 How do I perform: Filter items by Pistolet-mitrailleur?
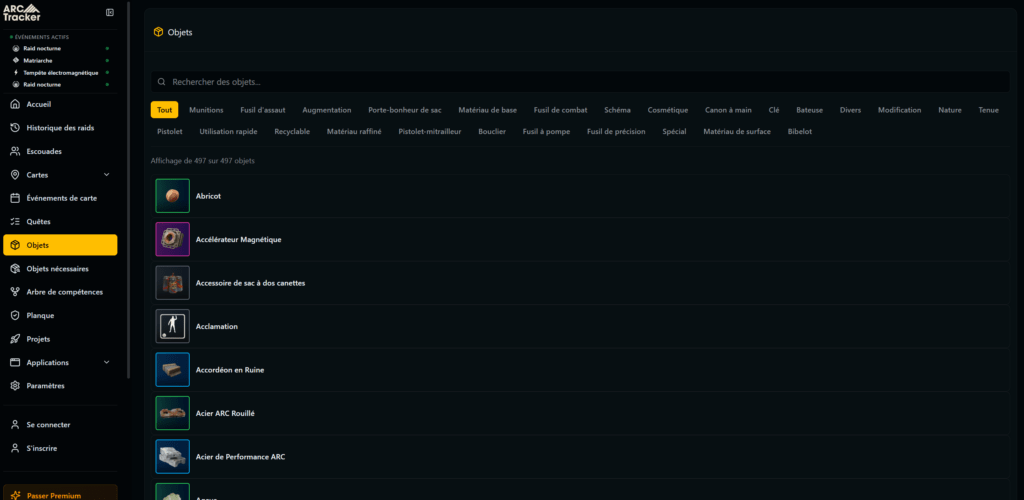pos(430,132)
